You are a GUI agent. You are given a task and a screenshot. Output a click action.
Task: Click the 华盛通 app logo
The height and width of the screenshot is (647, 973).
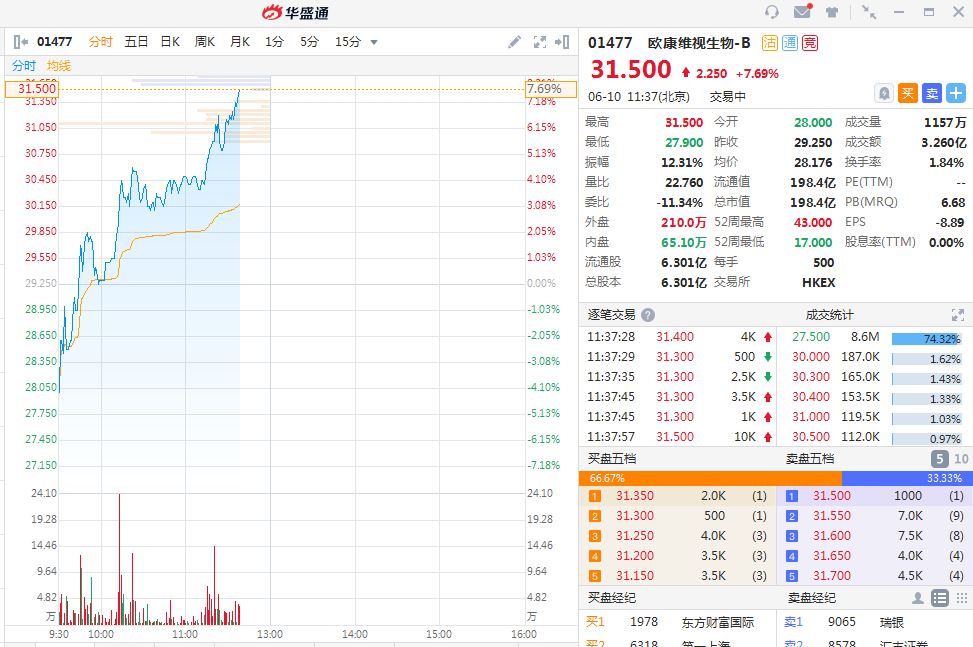[x=295, y=12]
